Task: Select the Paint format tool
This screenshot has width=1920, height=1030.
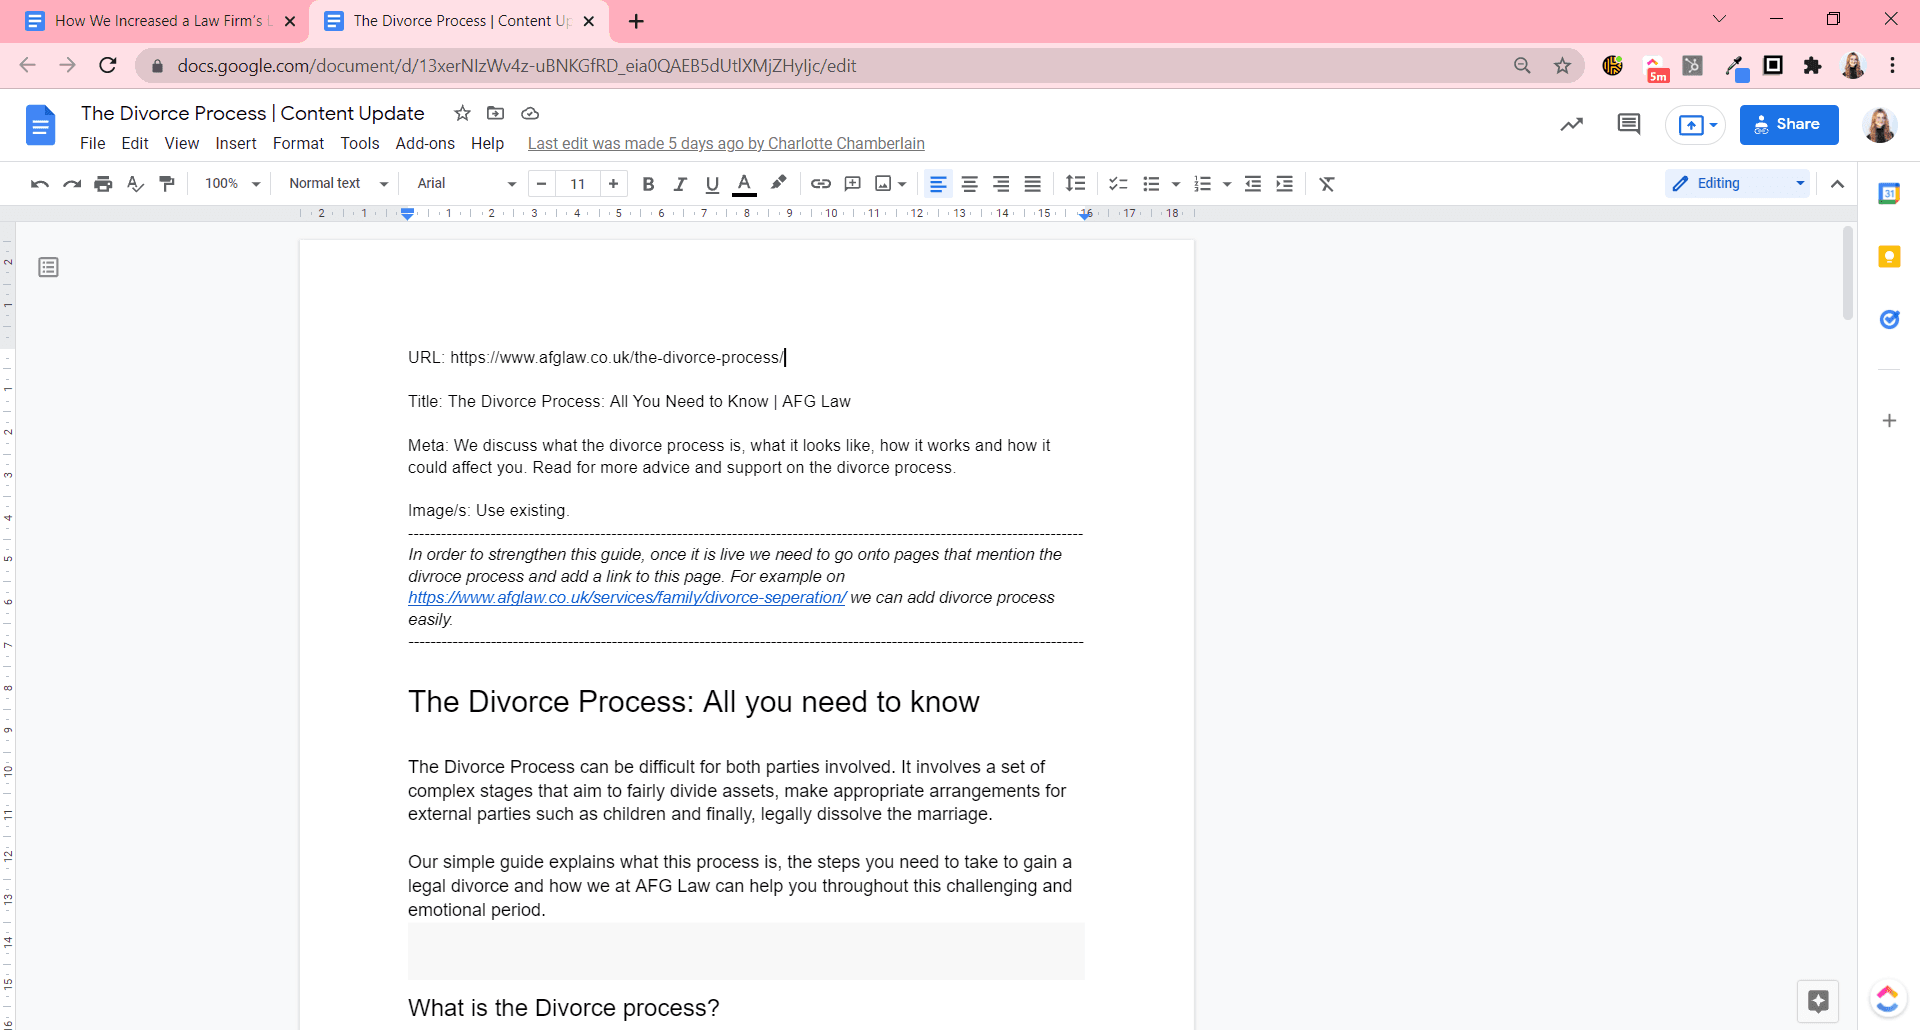Action: click(167, 184)
